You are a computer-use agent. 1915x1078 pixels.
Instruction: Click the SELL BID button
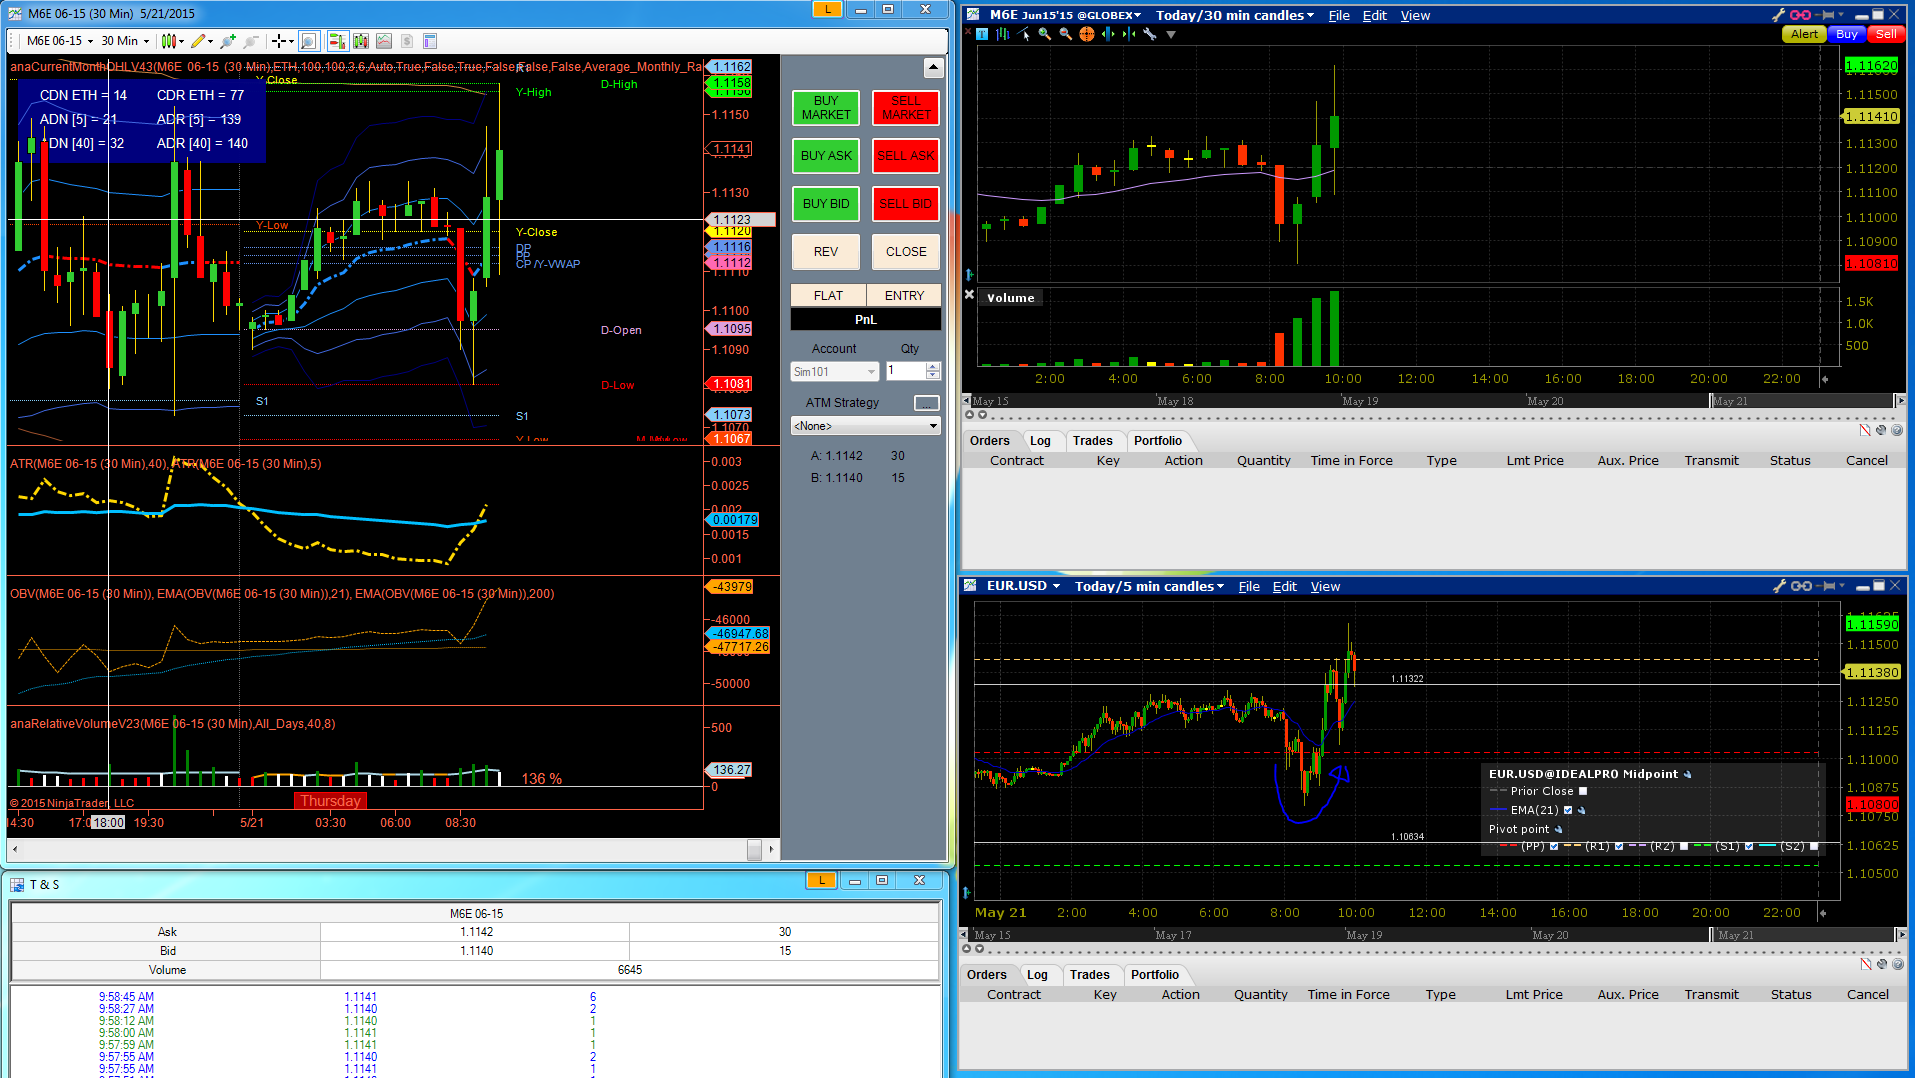(906, 204)
